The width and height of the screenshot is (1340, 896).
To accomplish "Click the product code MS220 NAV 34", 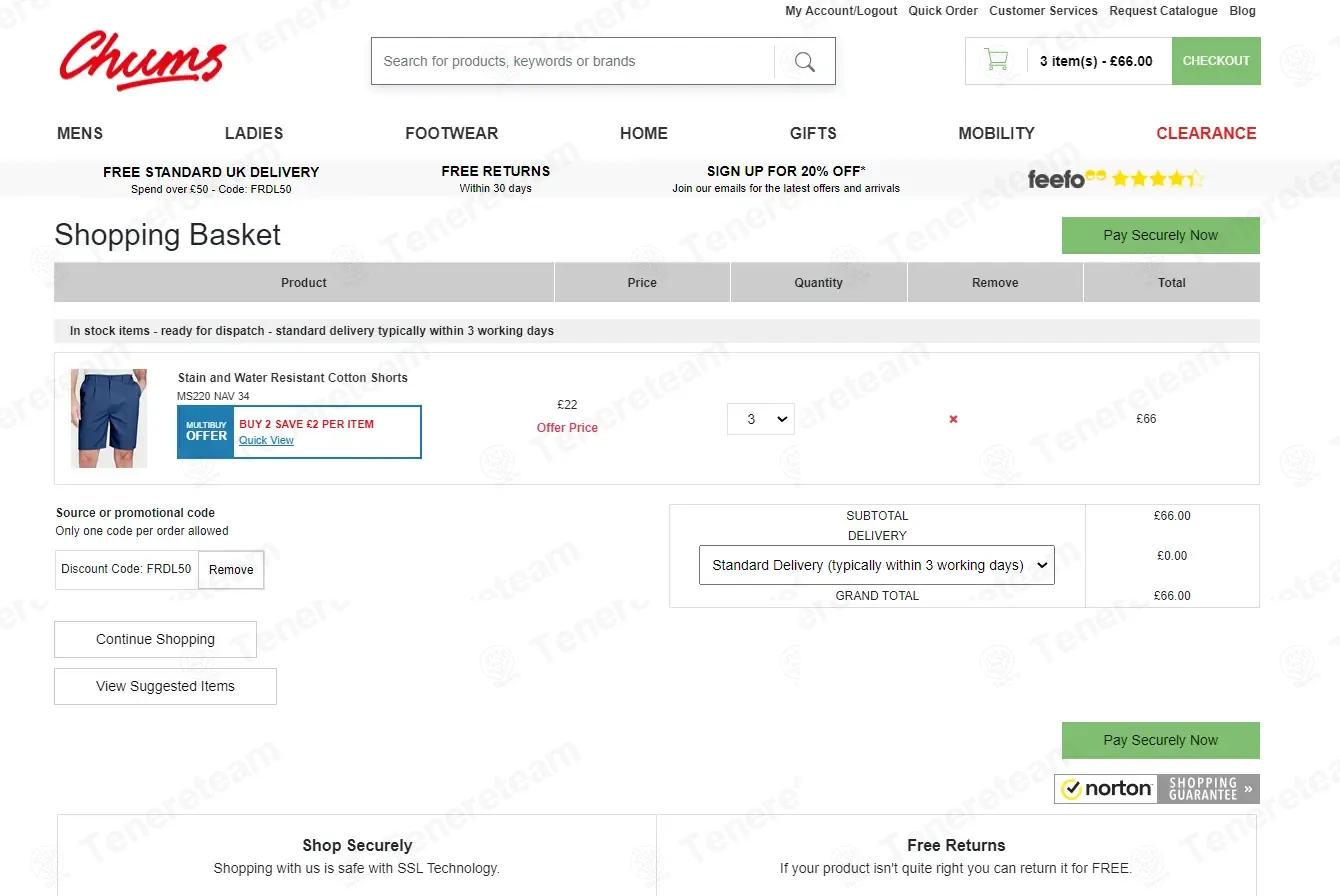I will pyautogui.click(x=213, y=396).
